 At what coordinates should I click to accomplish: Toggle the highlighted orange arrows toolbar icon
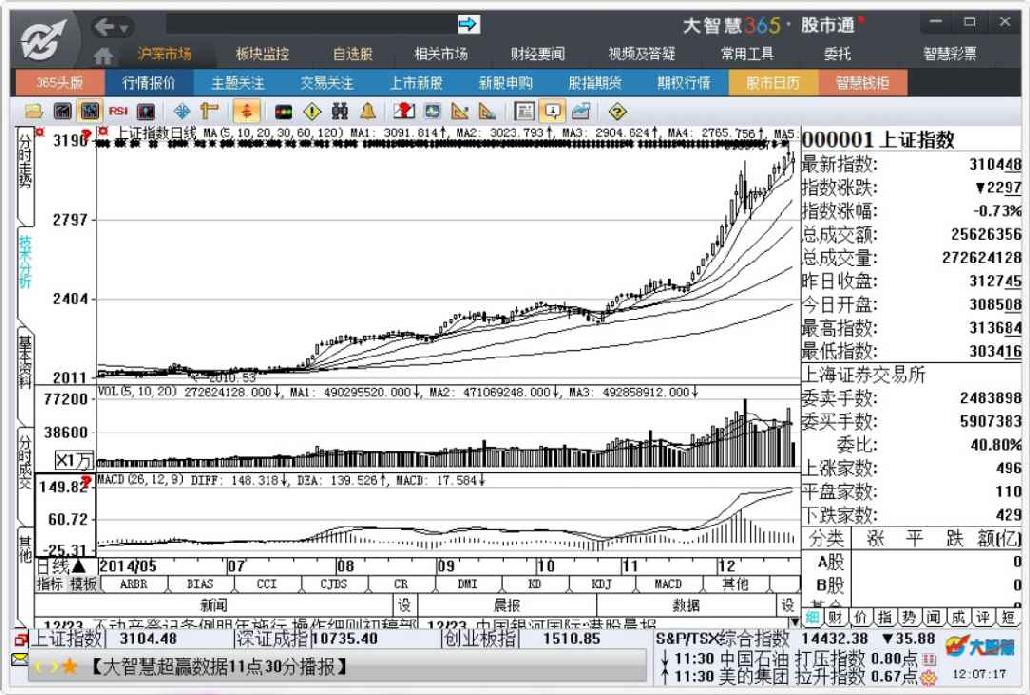coord(246,111)
